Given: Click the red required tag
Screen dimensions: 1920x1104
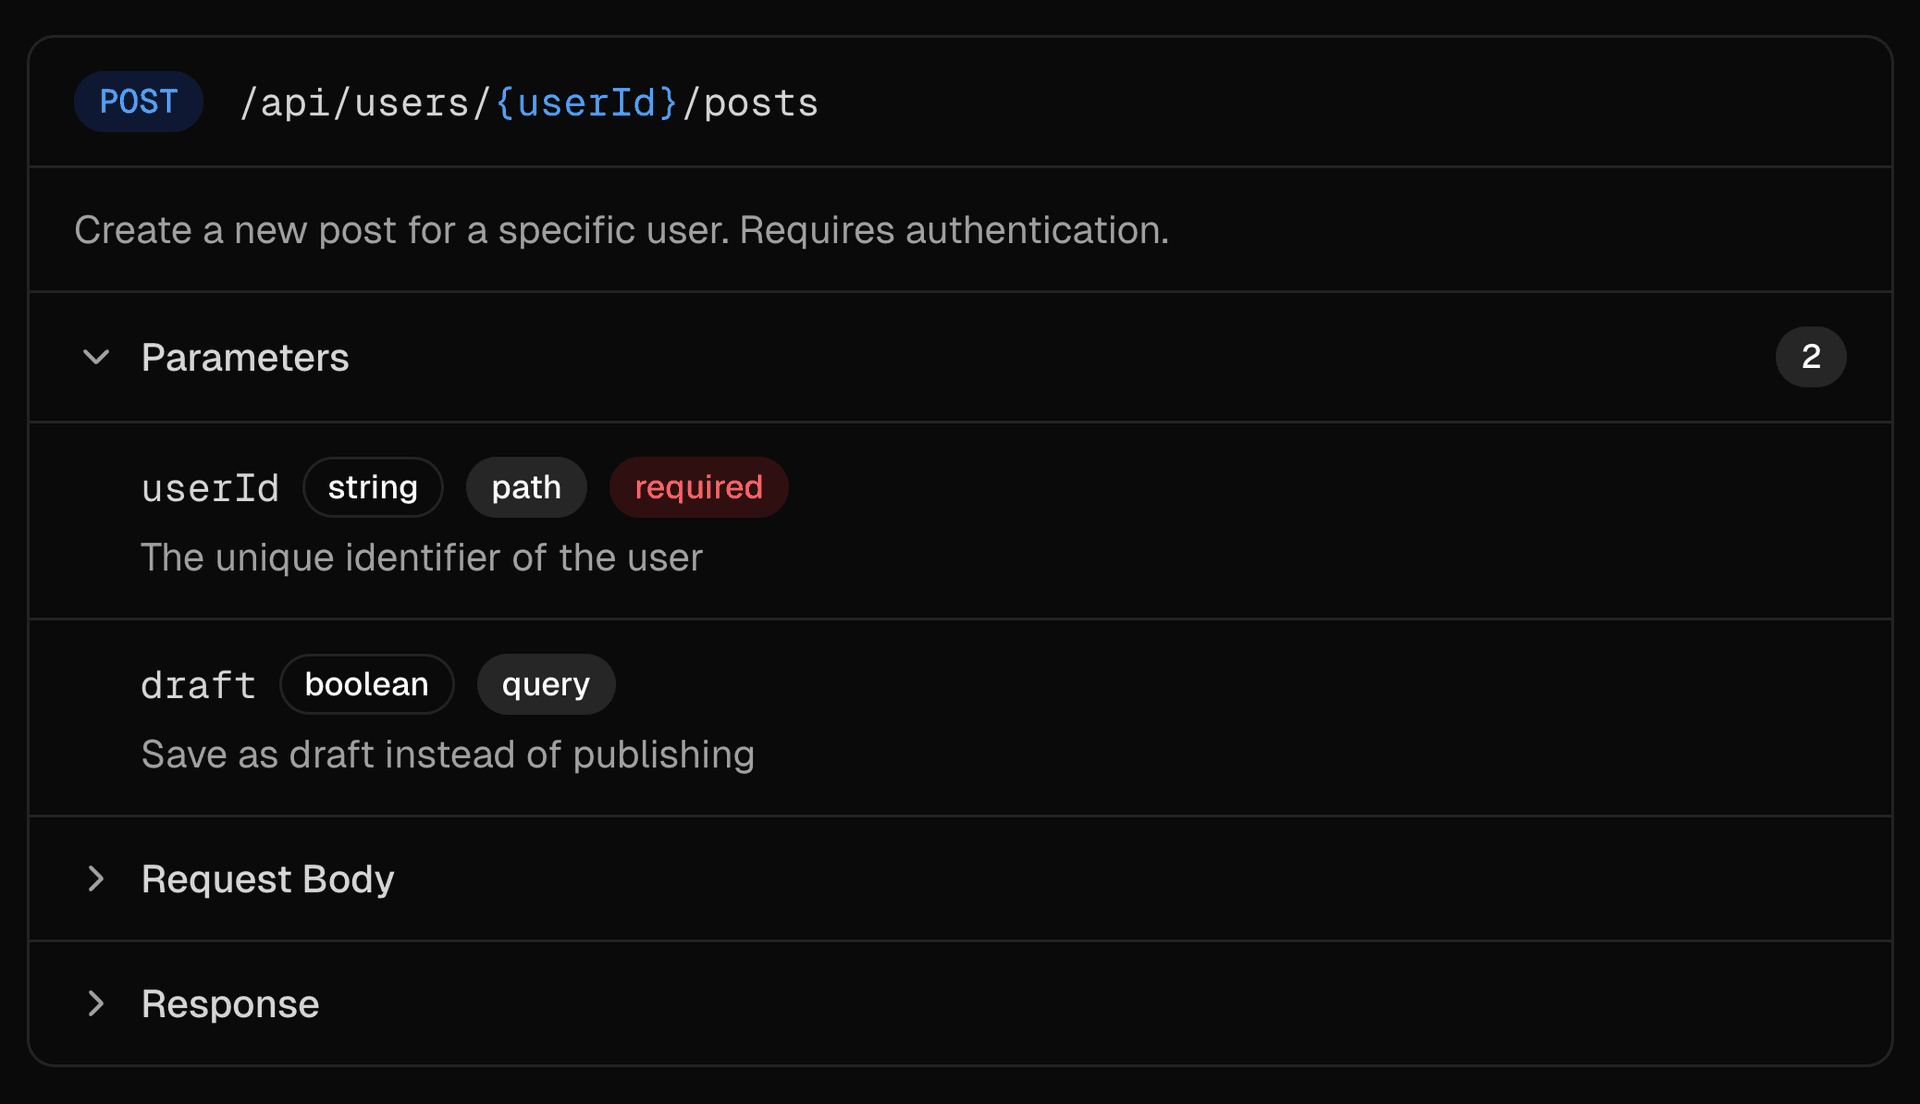Looking at the screenshot, I should point(698,488).
